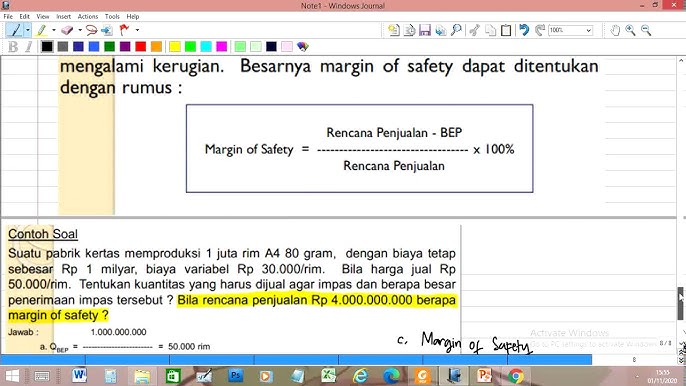Click the Insert/Remove Space tool
686x386 pixels.
click(107, 30)
